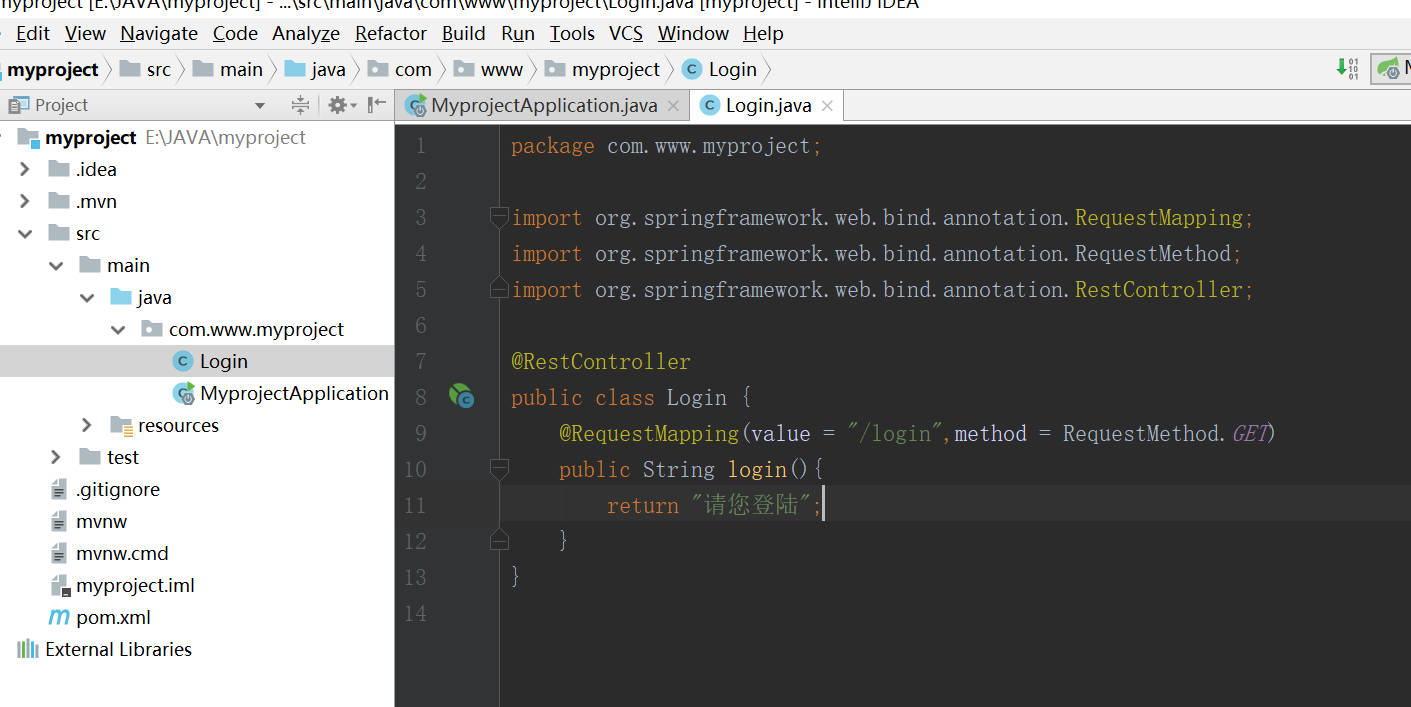Fold the import block at line 3
This screenshot has height=707, width=1411.
point(499,216)
